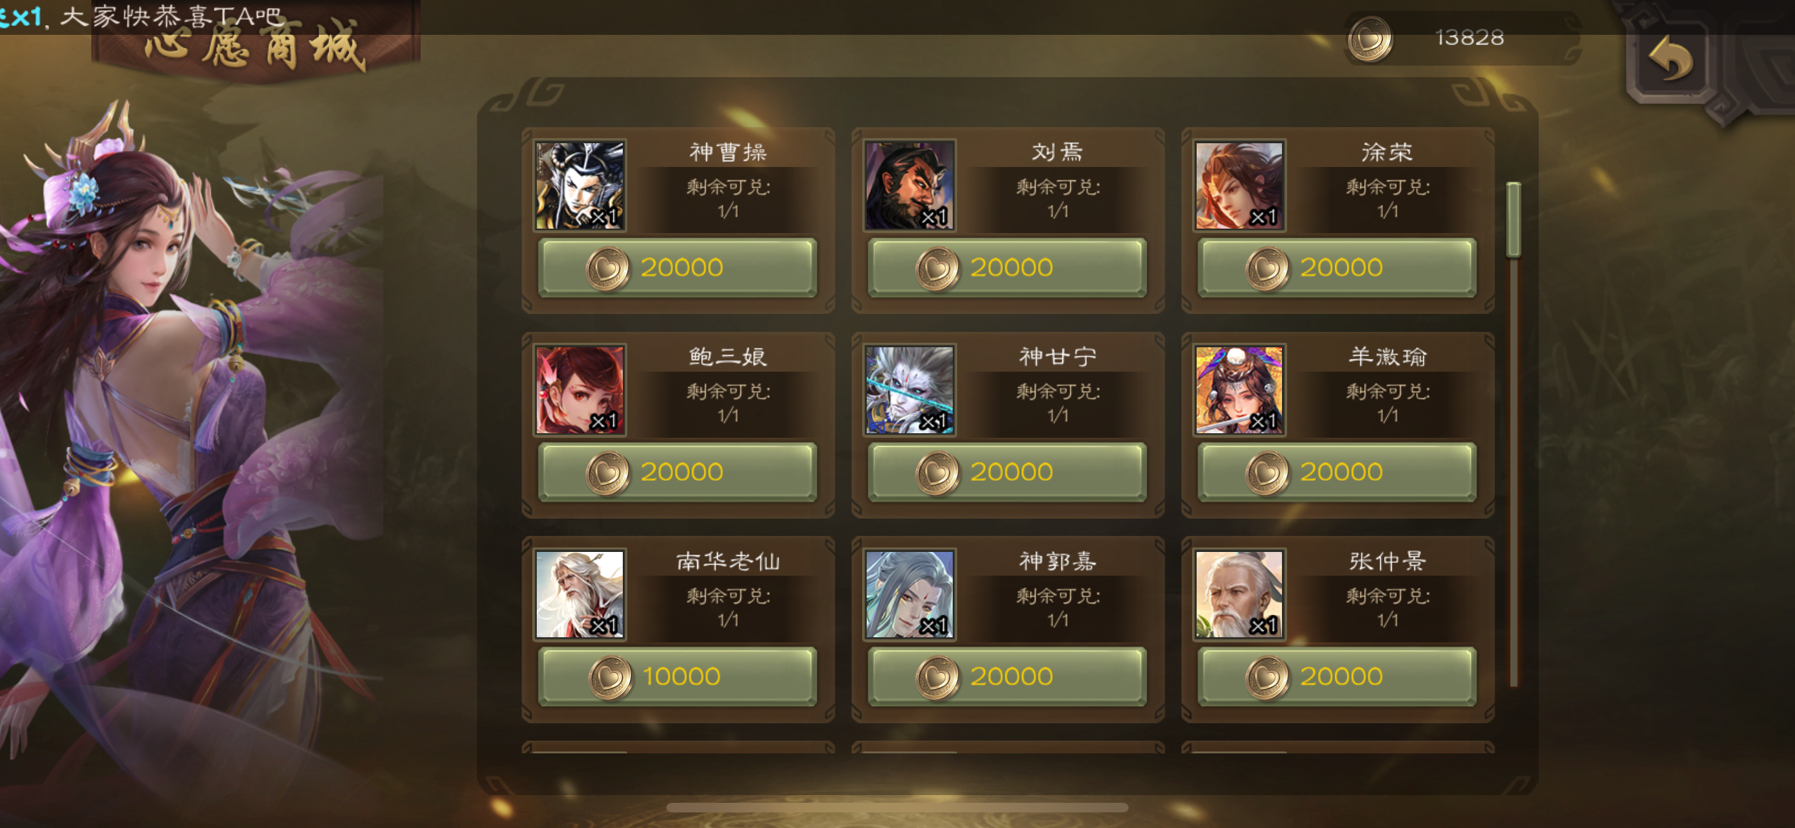1795x828 pixels.
Task: Open the 鲍三娘 hero portrait
Action: 580,390
